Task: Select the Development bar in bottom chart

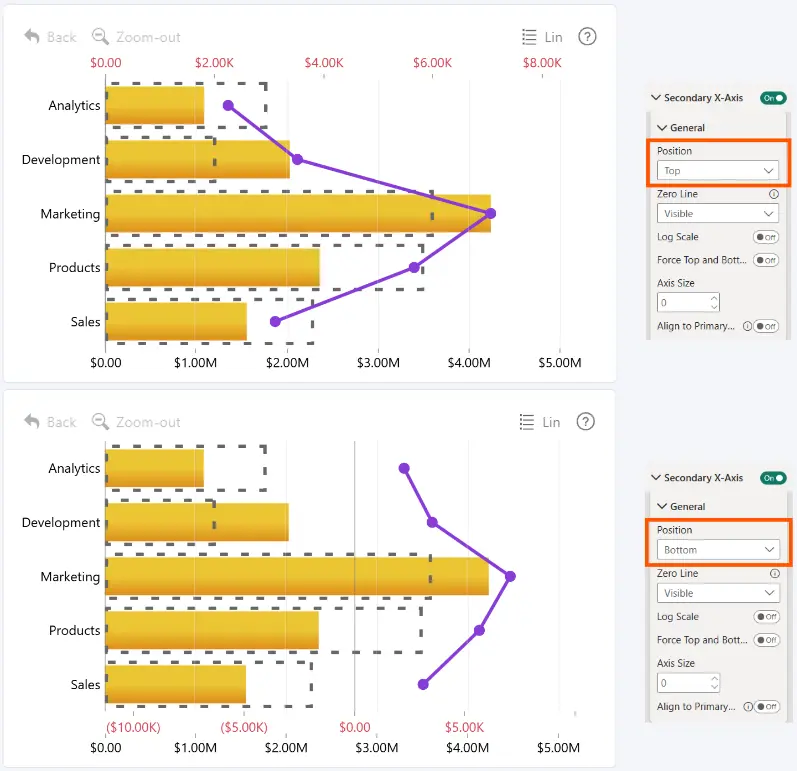Action: [197, 522]
